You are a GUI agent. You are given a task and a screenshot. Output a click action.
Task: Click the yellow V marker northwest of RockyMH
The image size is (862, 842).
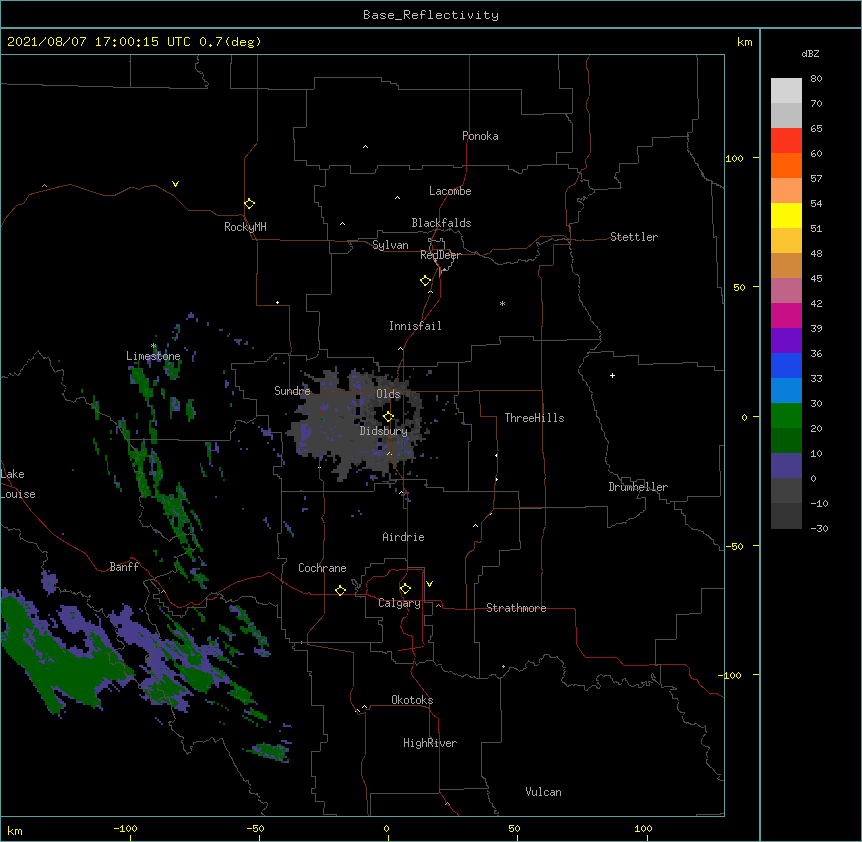[175, 184]
